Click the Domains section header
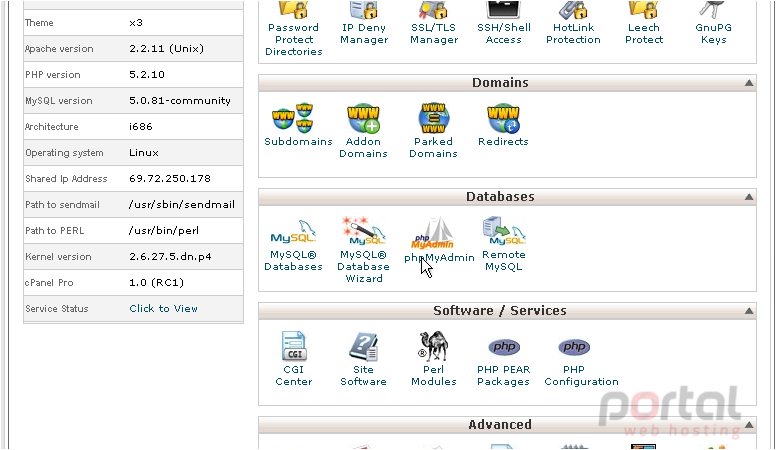 tap(507, 83)
